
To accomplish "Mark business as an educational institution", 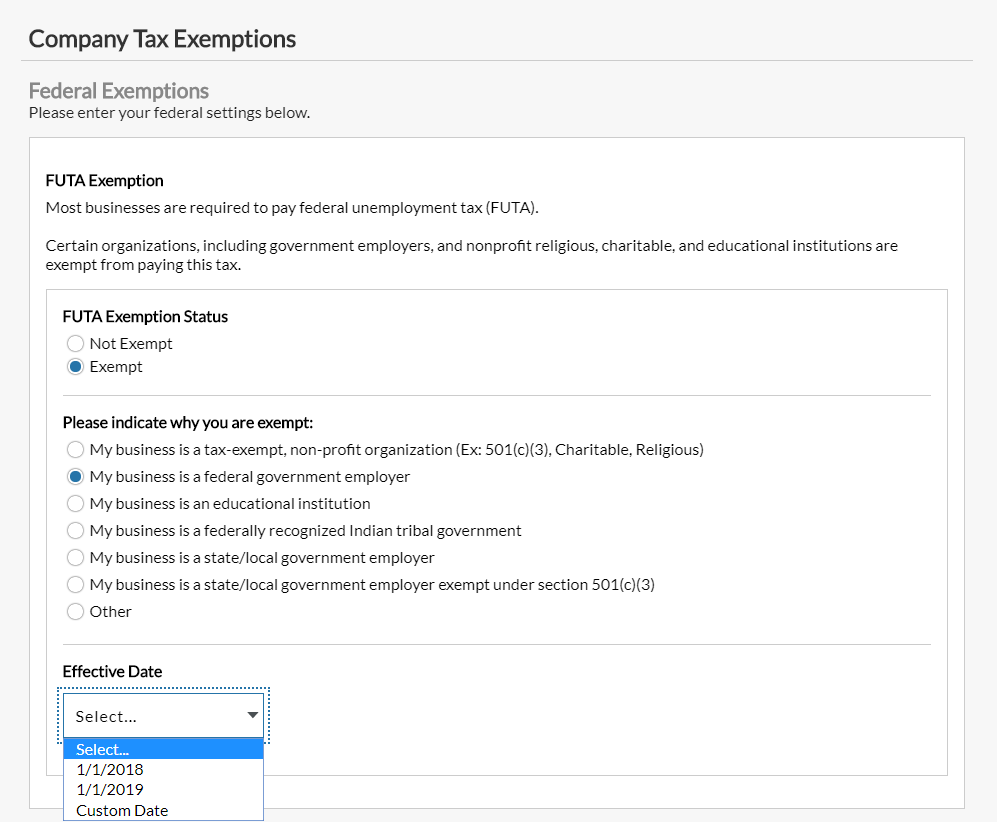I will tap(75, 503).
